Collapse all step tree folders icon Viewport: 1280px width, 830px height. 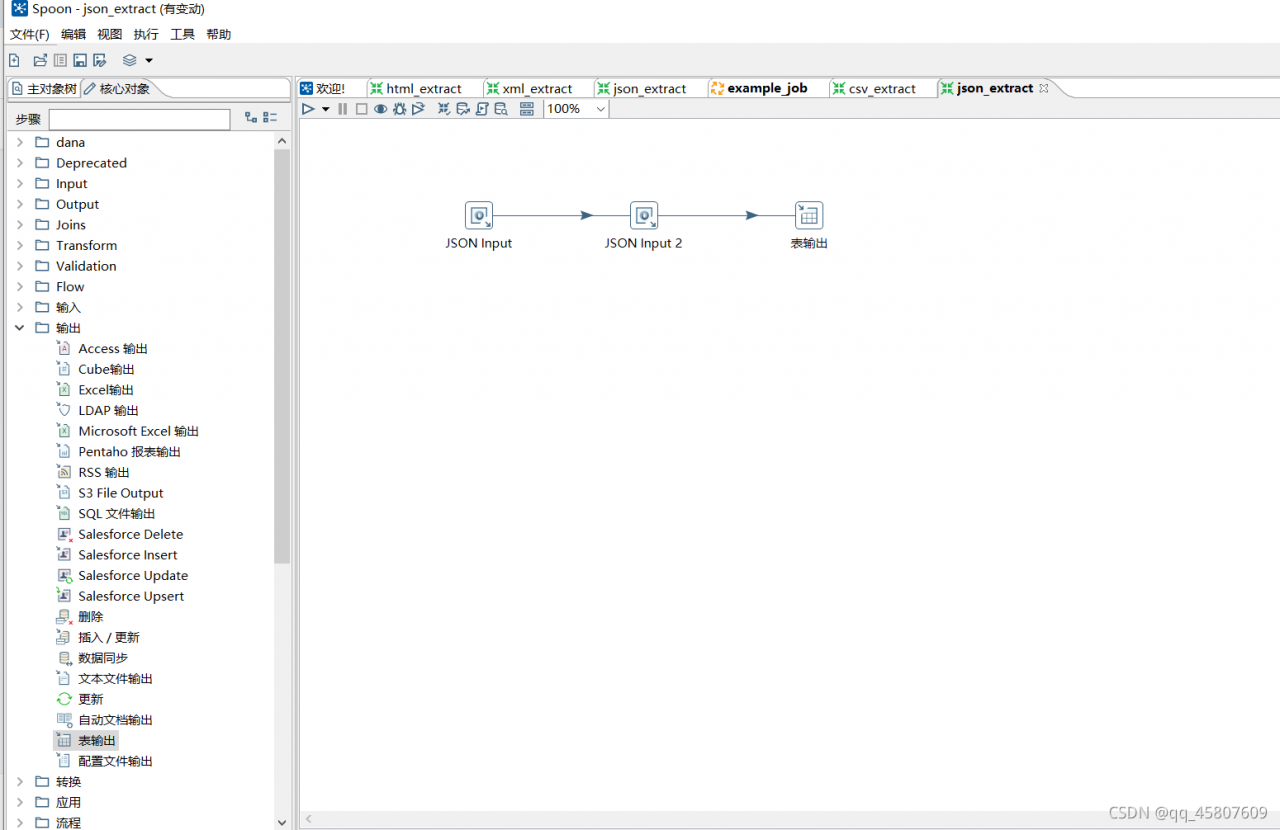coord(270,118)
